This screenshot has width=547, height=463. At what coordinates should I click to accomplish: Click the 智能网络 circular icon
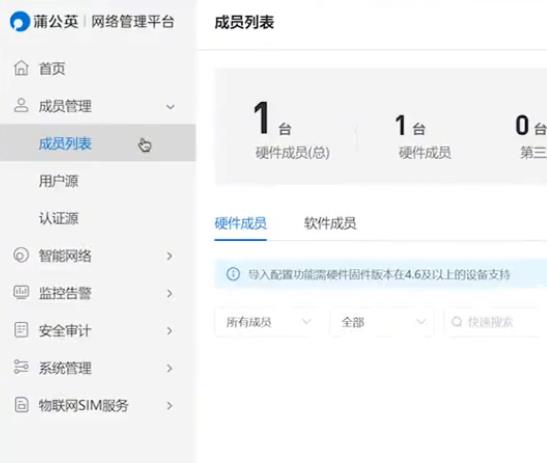point(21,255)
